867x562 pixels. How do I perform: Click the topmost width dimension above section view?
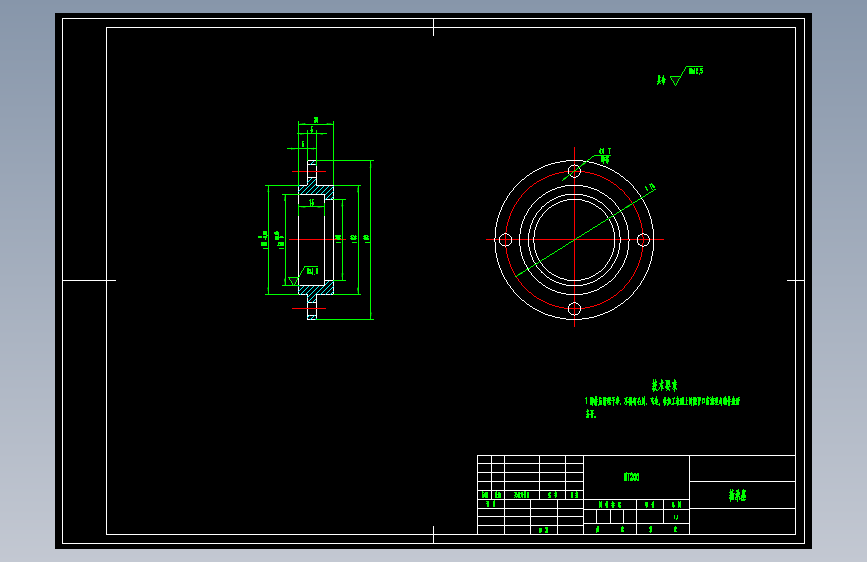(316, 119)
